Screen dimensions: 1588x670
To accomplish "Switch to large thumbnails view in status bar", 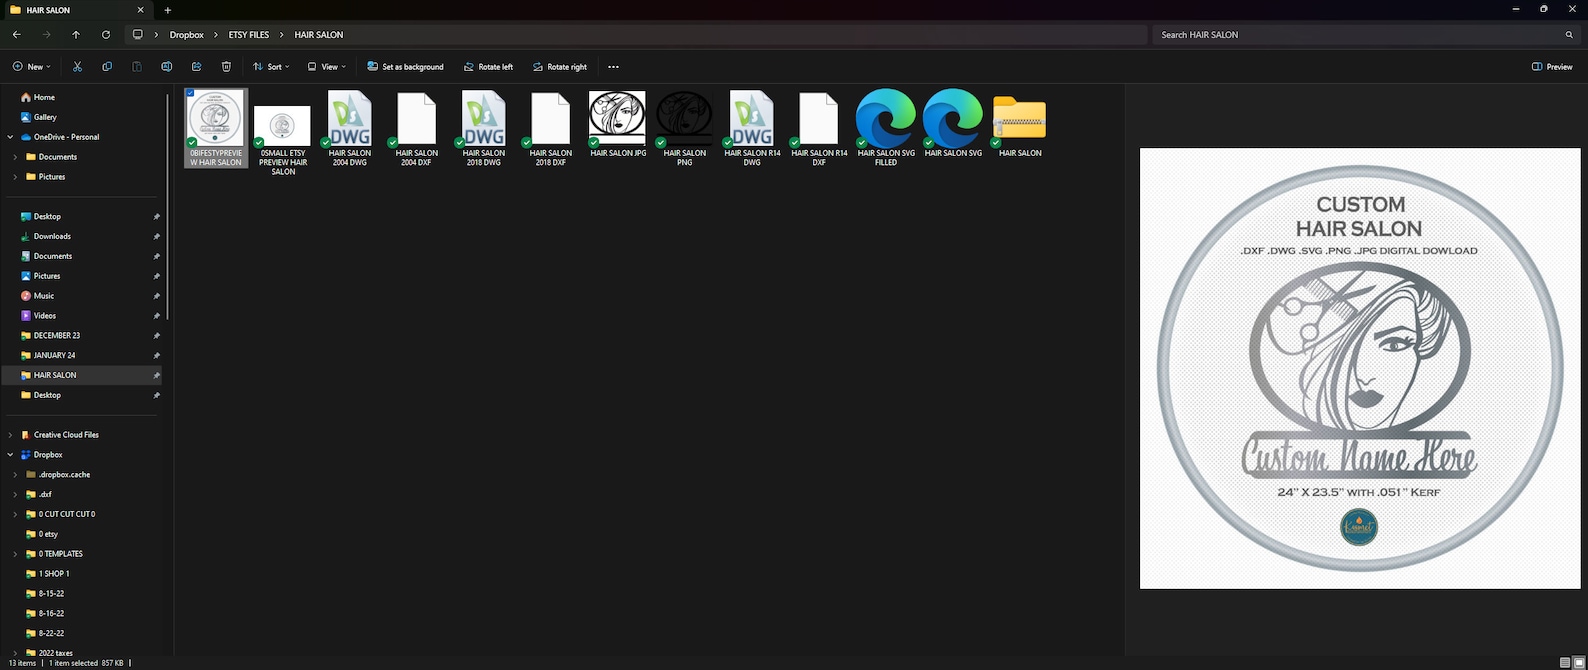I will (1579, 663).
